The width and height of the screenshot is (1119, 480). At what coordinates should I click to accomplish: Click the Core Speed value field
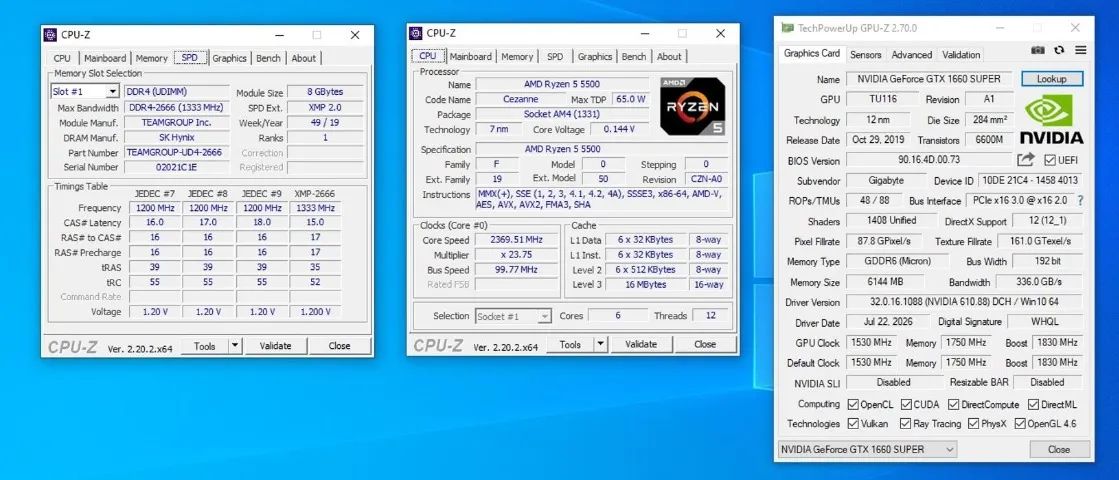pos(517,240)
